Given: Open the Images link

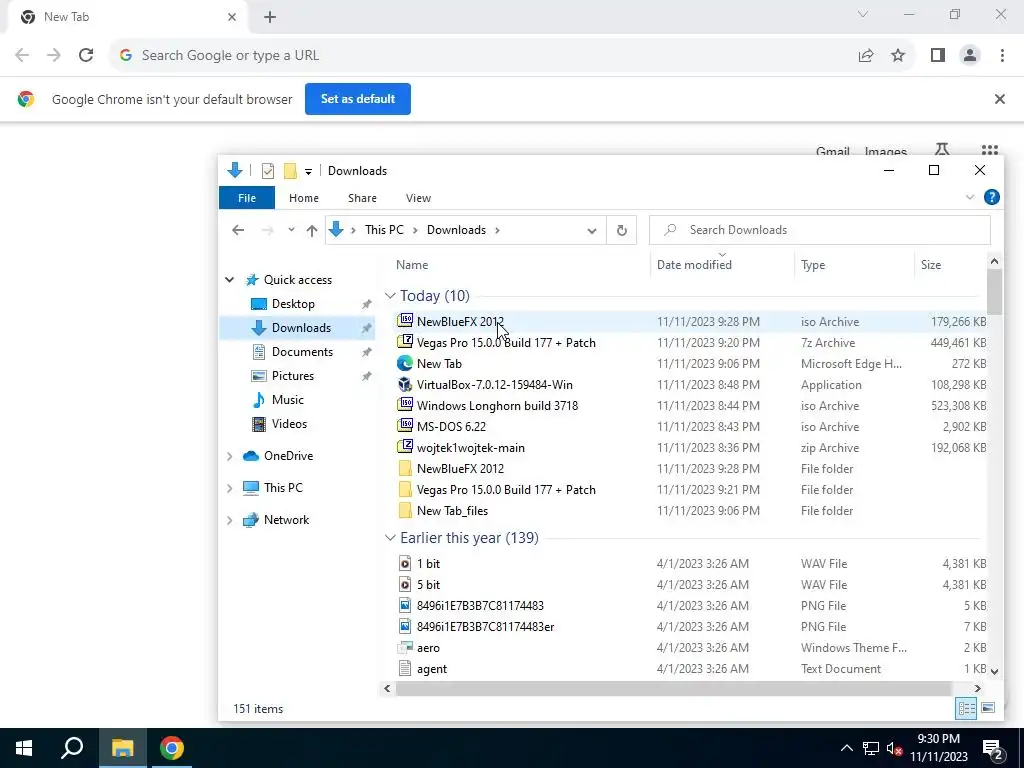Looking at the screenshot, I should [886, 152].
